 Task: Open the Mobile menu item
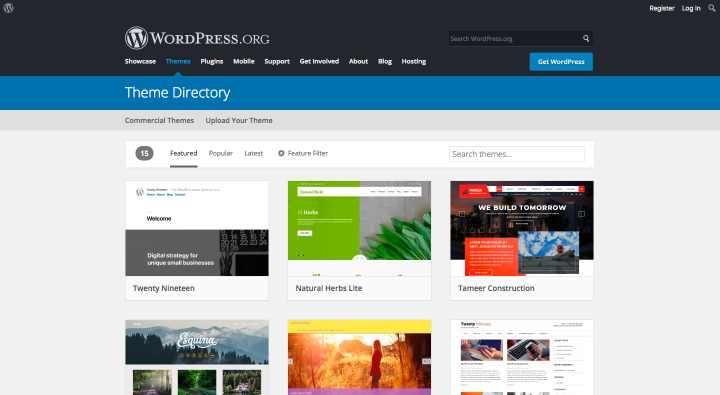click(244, 62)
